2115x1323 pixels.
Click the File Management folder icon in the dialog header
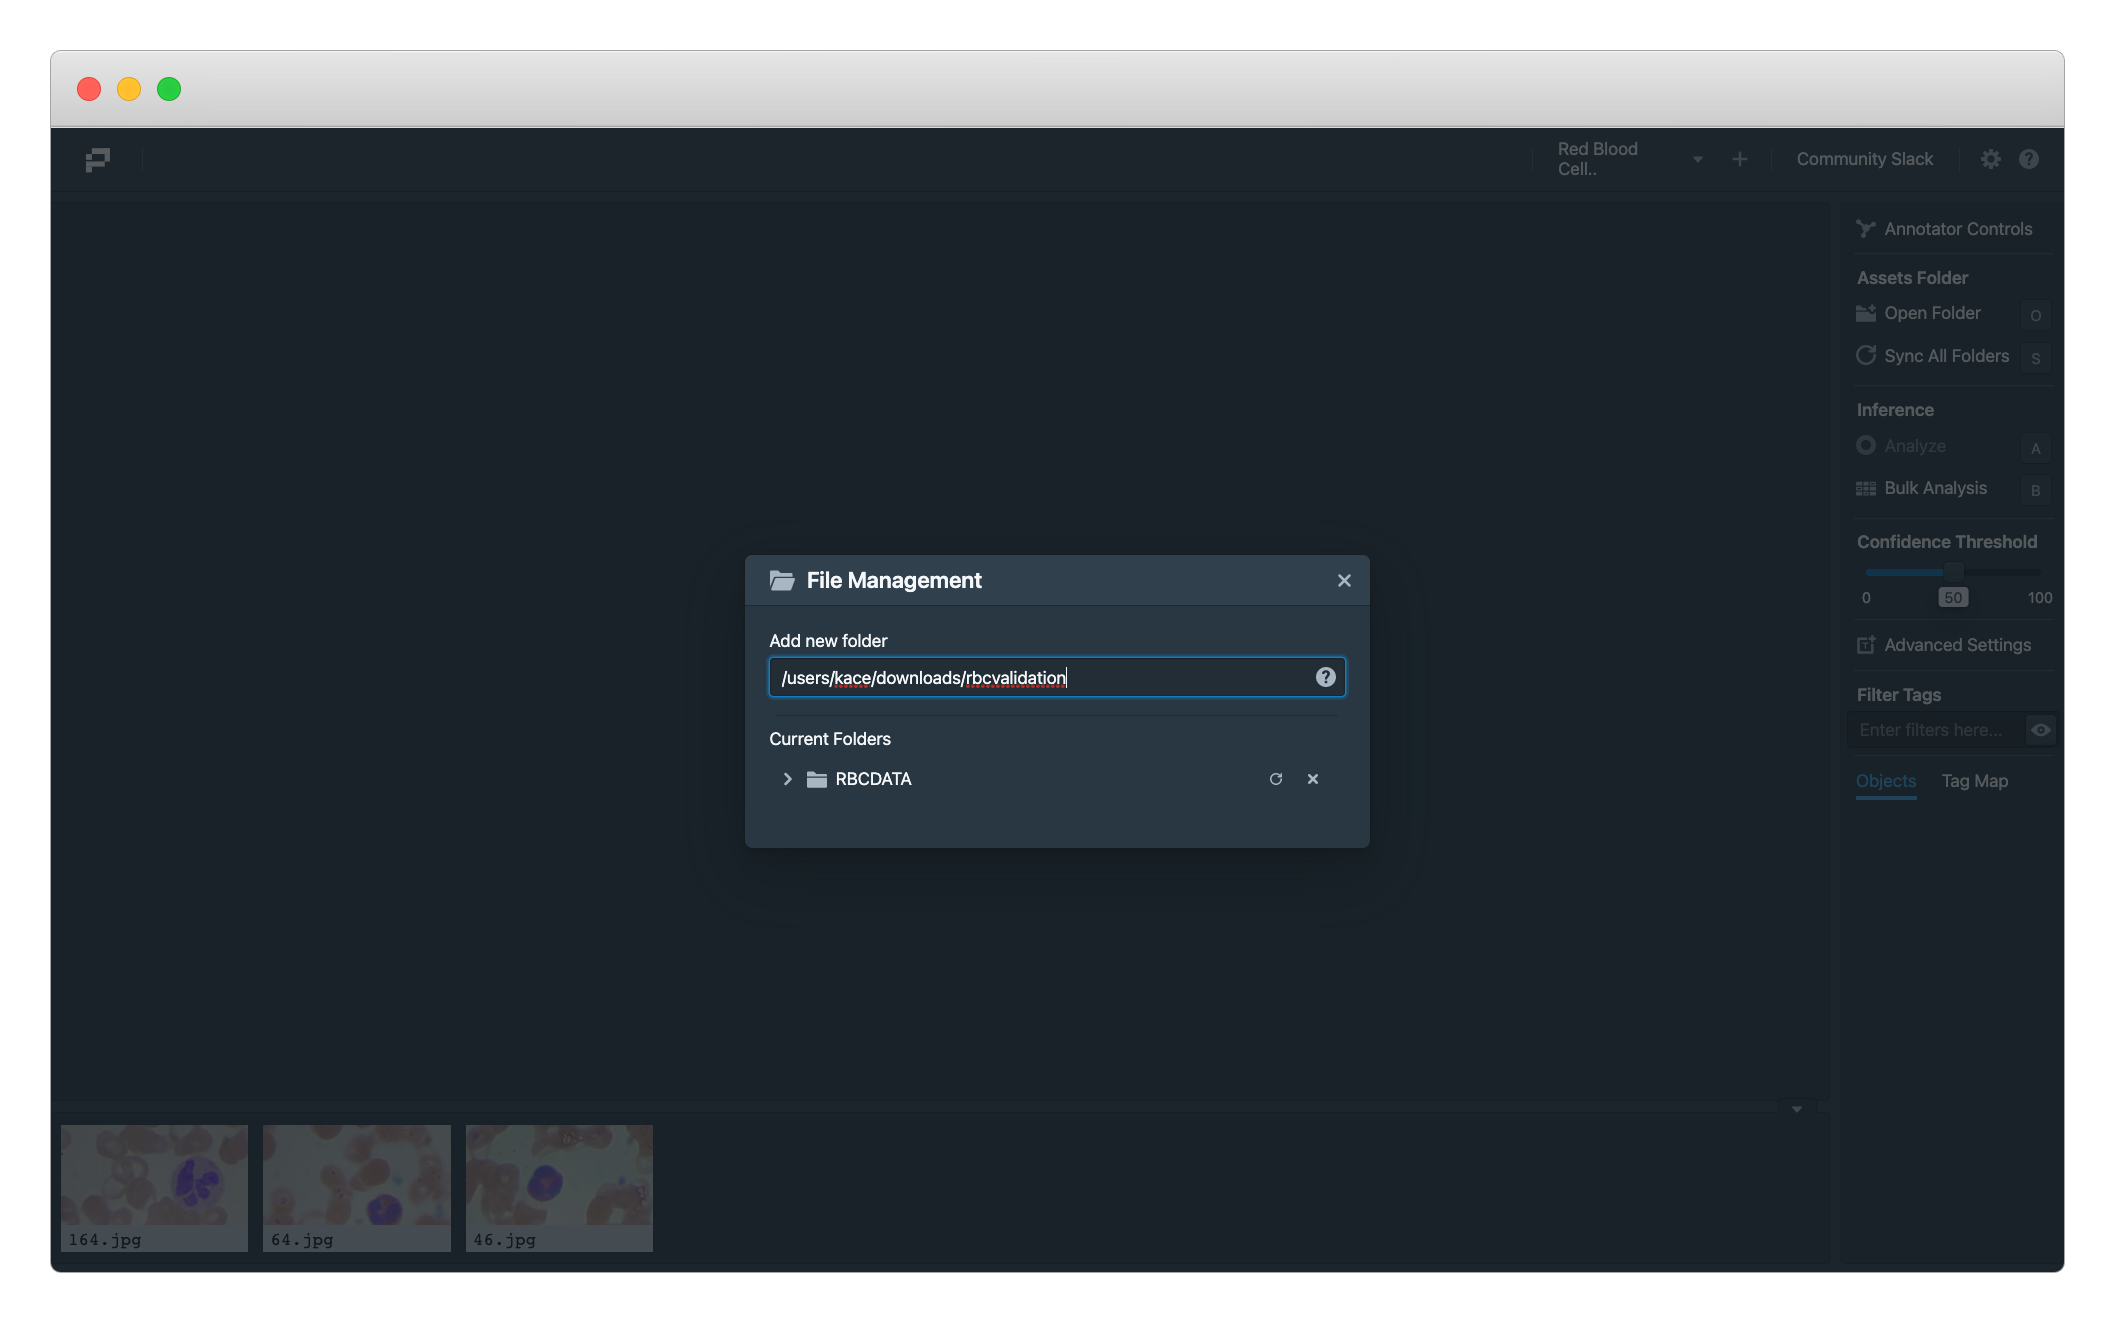(782, 581)
